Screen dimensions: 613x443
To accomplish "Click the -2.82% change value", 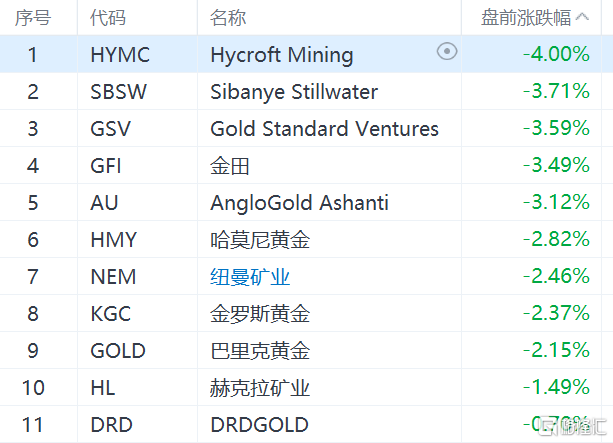I will [x=556, y=239].
